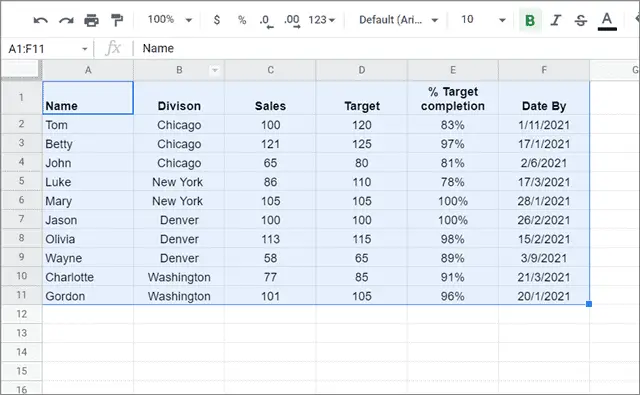640x395 pixels.
Task: Toggle Strikethrough formatting
Action: click(x=581, y=20)
